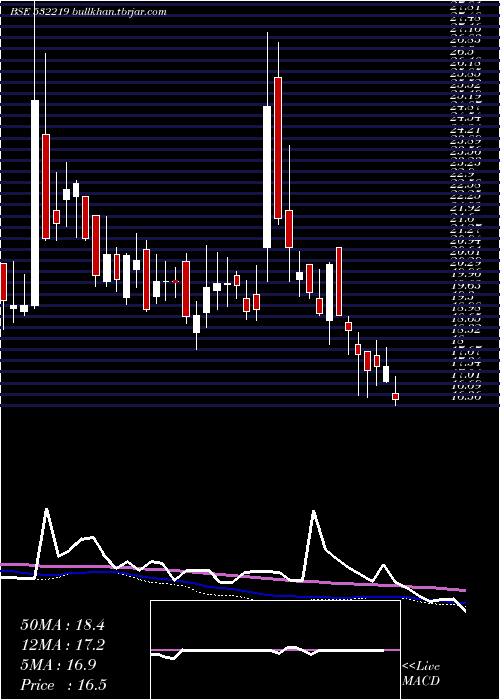Click the 21.92 price axis label
This screenshot has height=700, width=500.
point(465,208)
